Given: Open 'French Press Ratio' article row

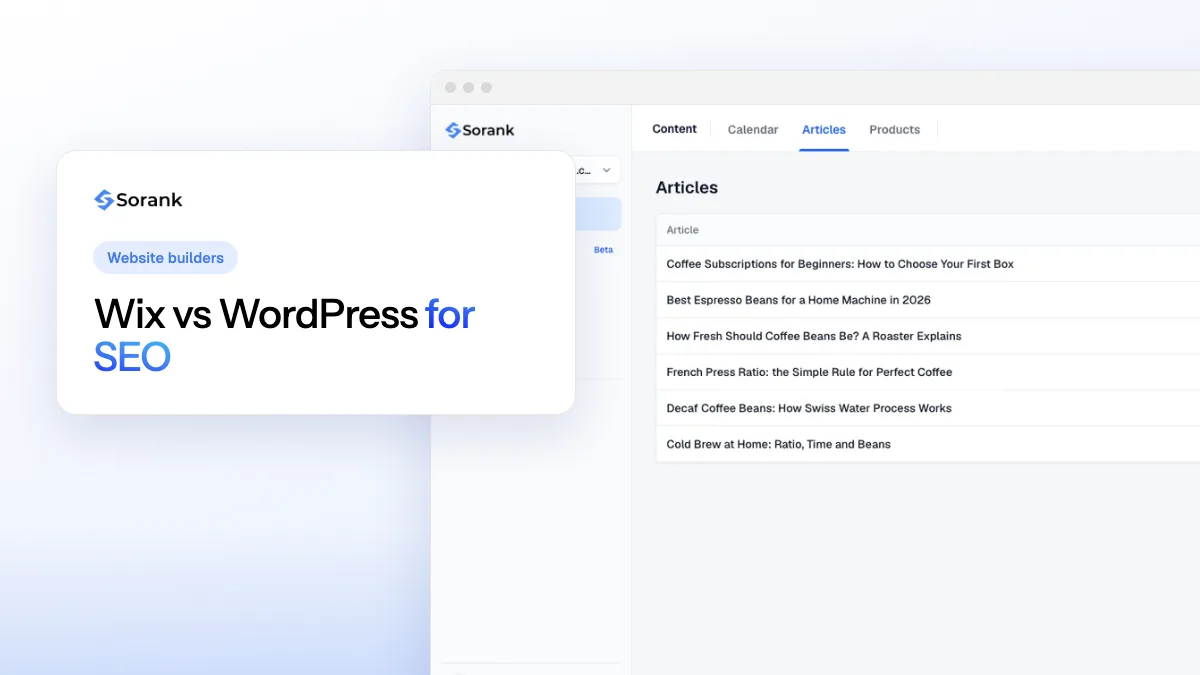Looking at the screenshot, I should pos(928,372).
